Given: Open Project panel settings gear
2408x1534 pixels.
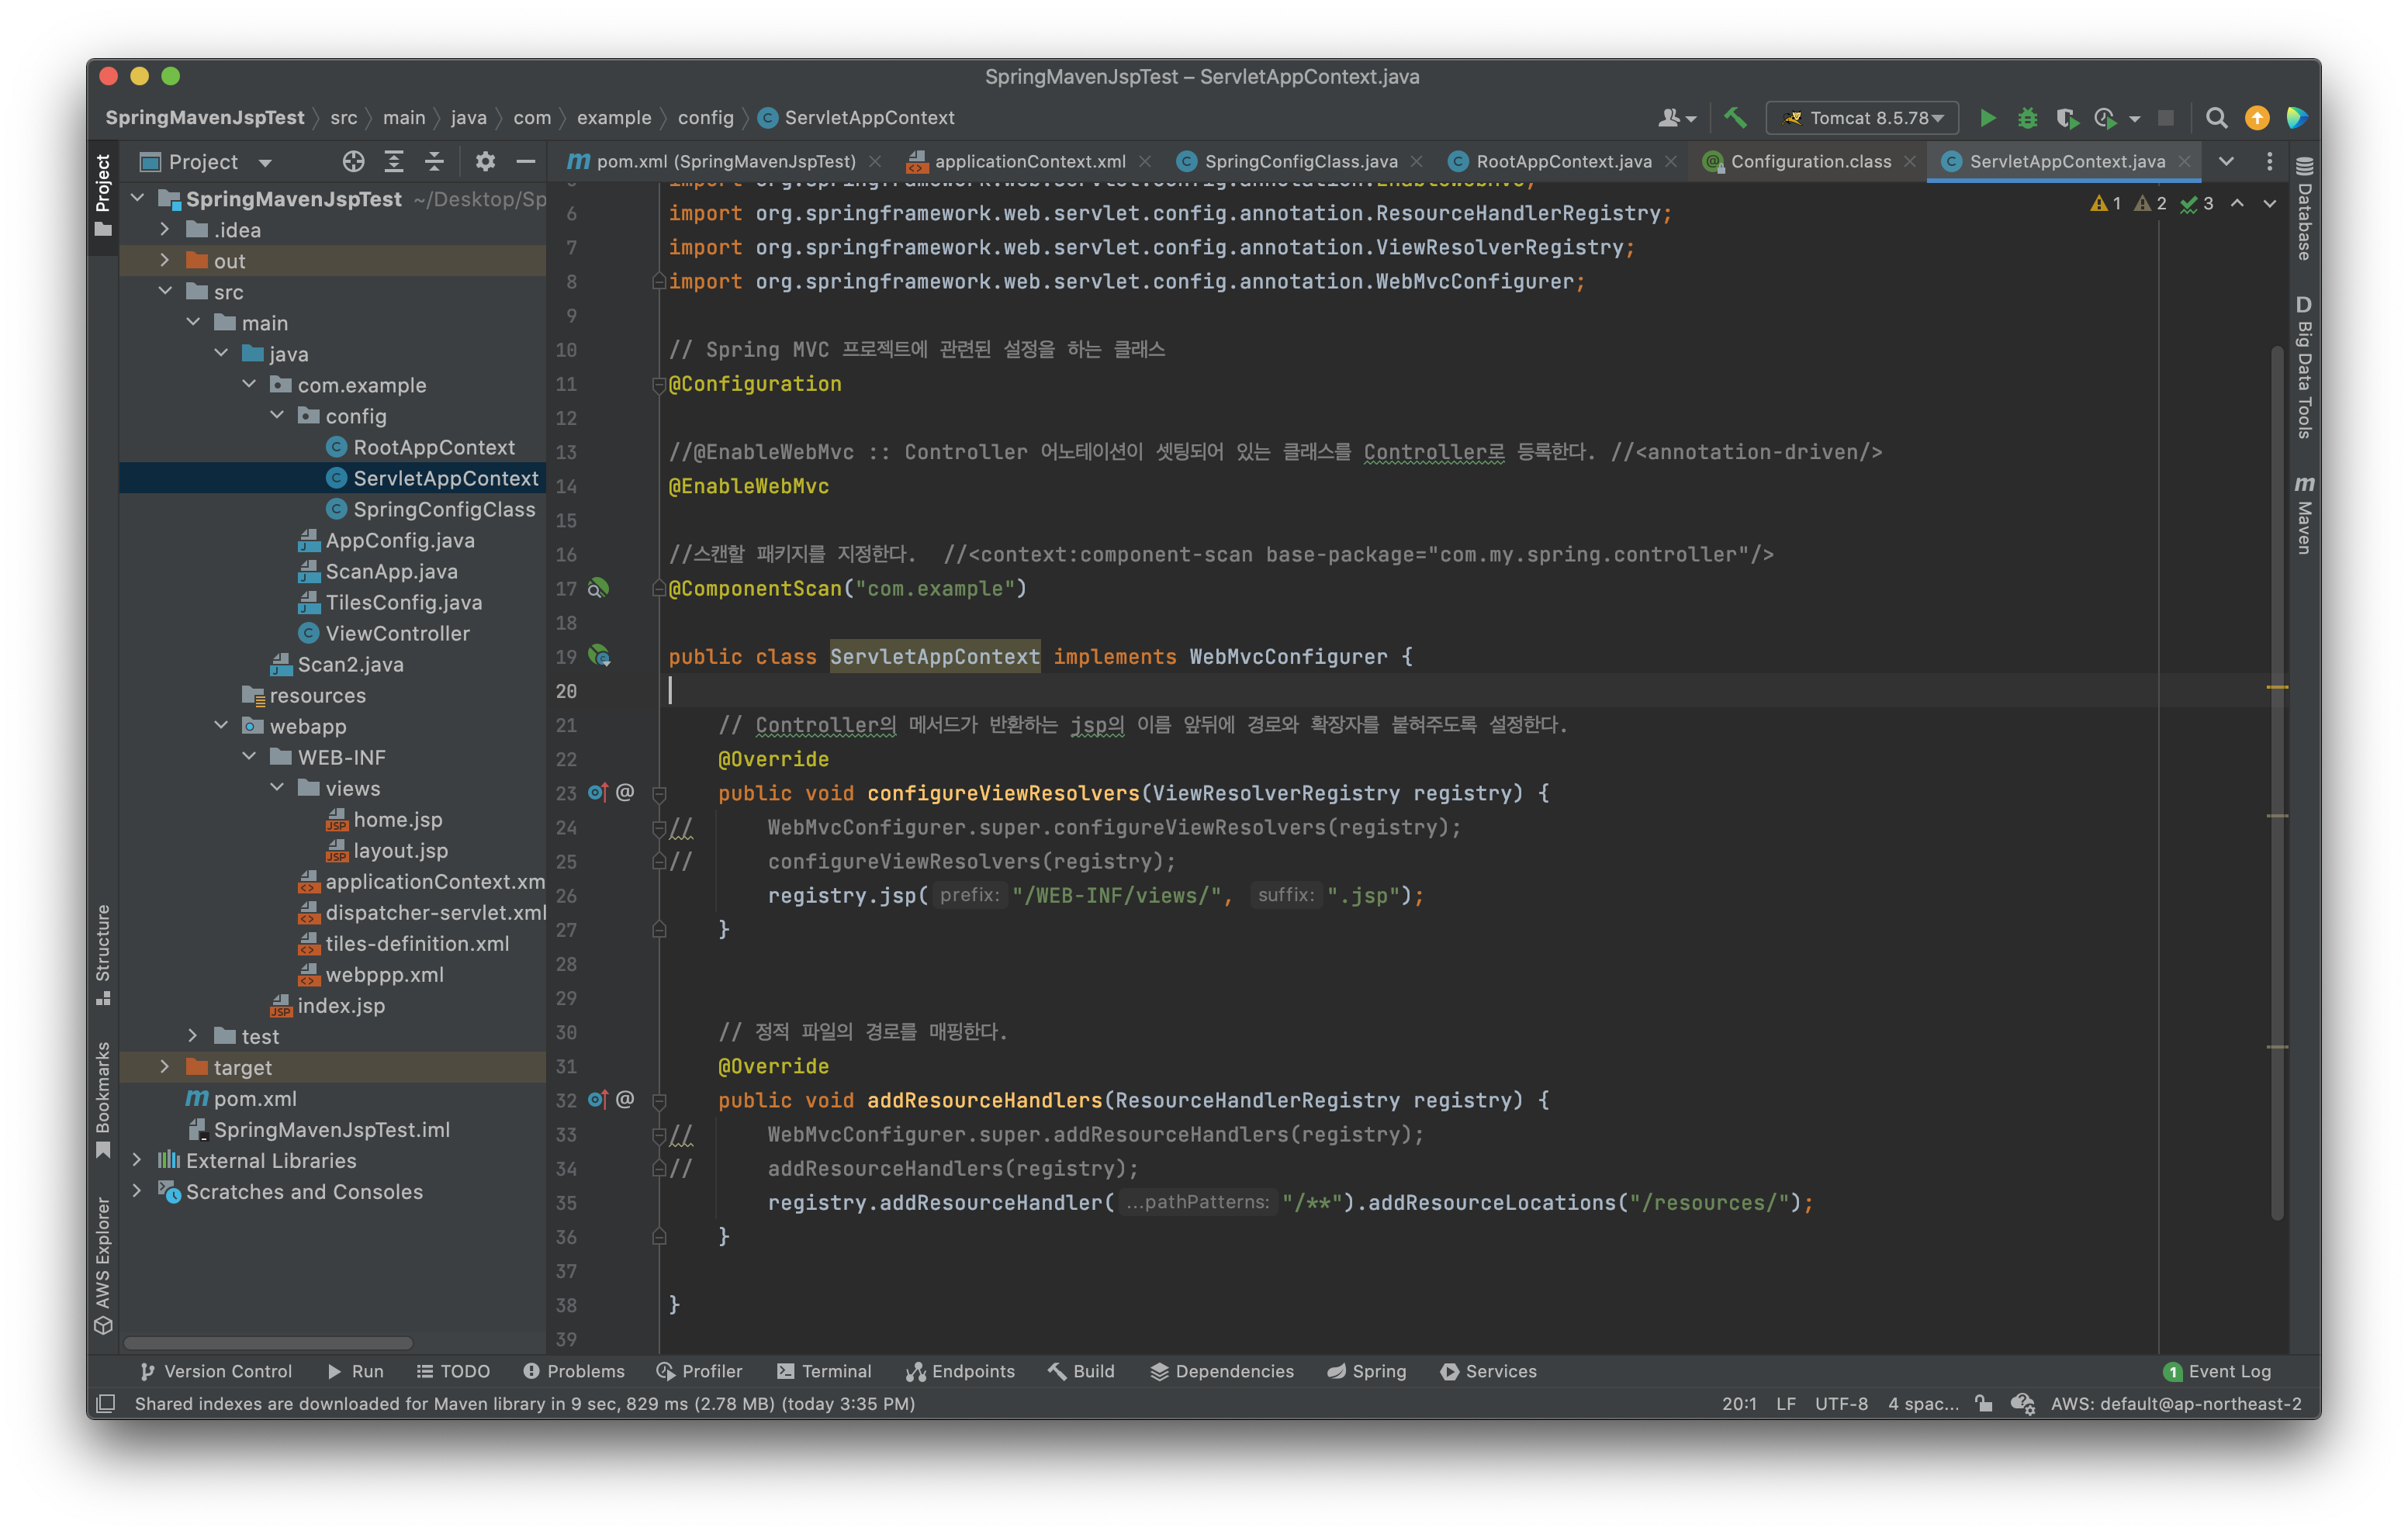Looking at the screenshot, I should click(485, 161).
